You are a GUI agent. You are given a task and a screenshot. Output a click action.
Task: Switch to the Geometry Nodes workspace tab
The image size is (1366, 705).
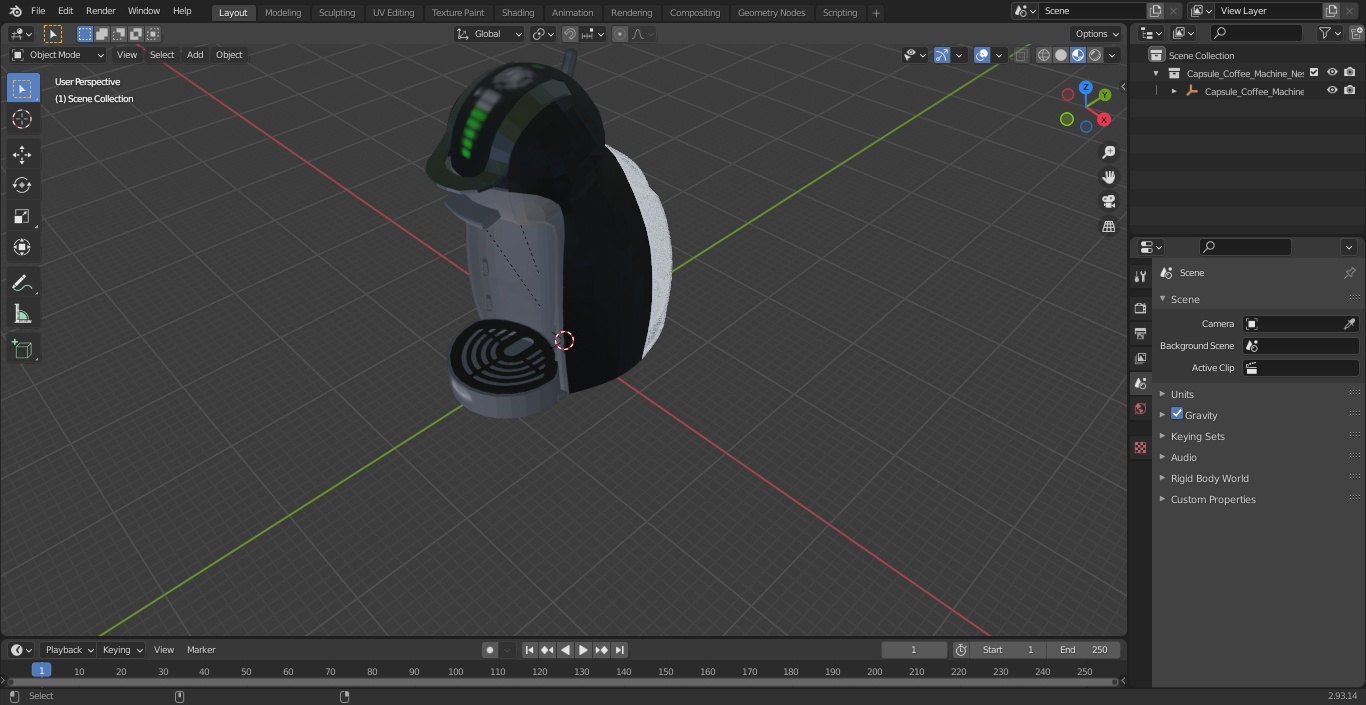pos(771,12)
